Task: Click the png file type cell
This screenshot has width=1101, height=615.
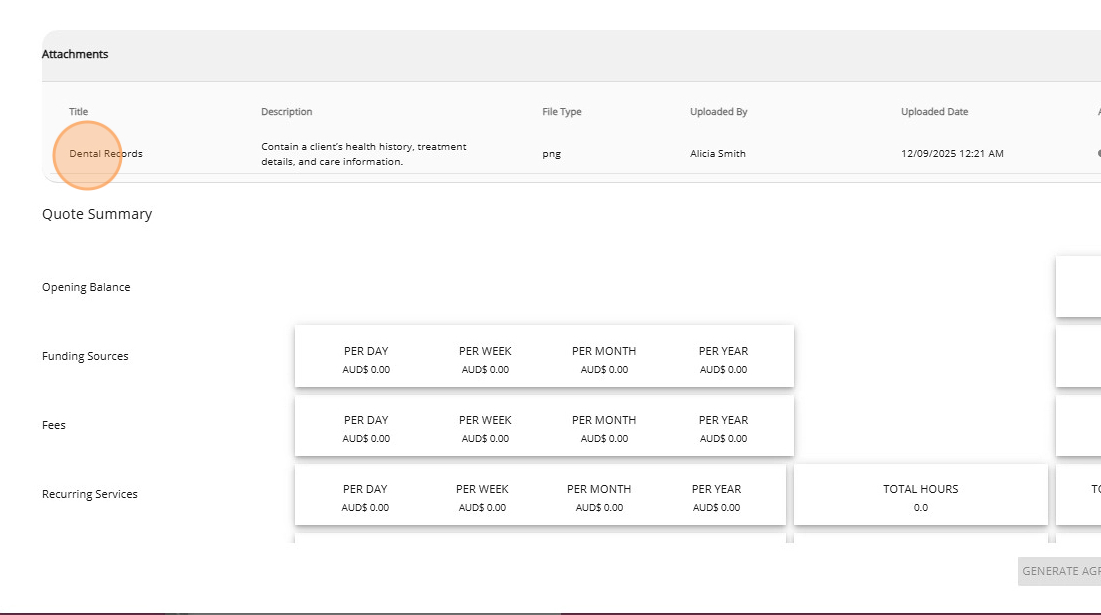Action: tap(551, 154)
